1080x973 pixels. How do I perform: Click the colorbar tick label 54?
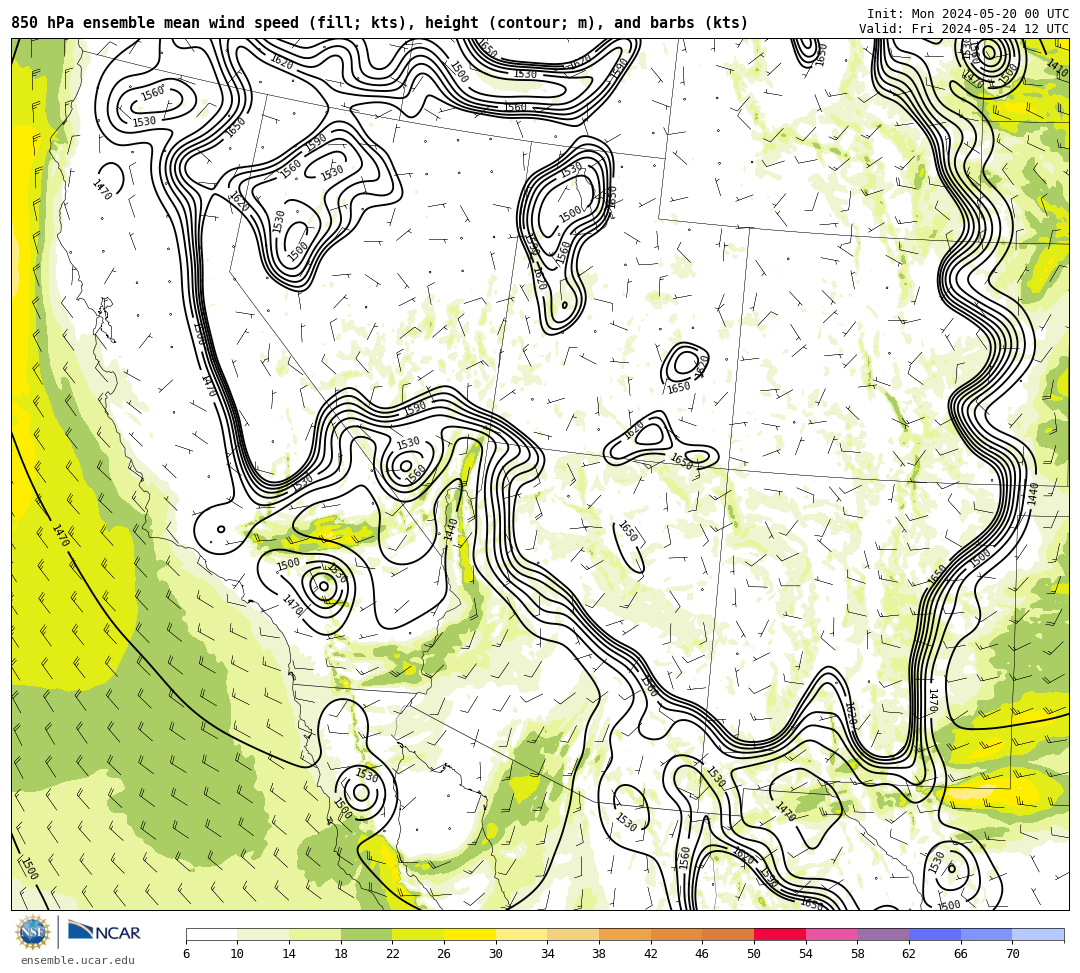[806, 954]
